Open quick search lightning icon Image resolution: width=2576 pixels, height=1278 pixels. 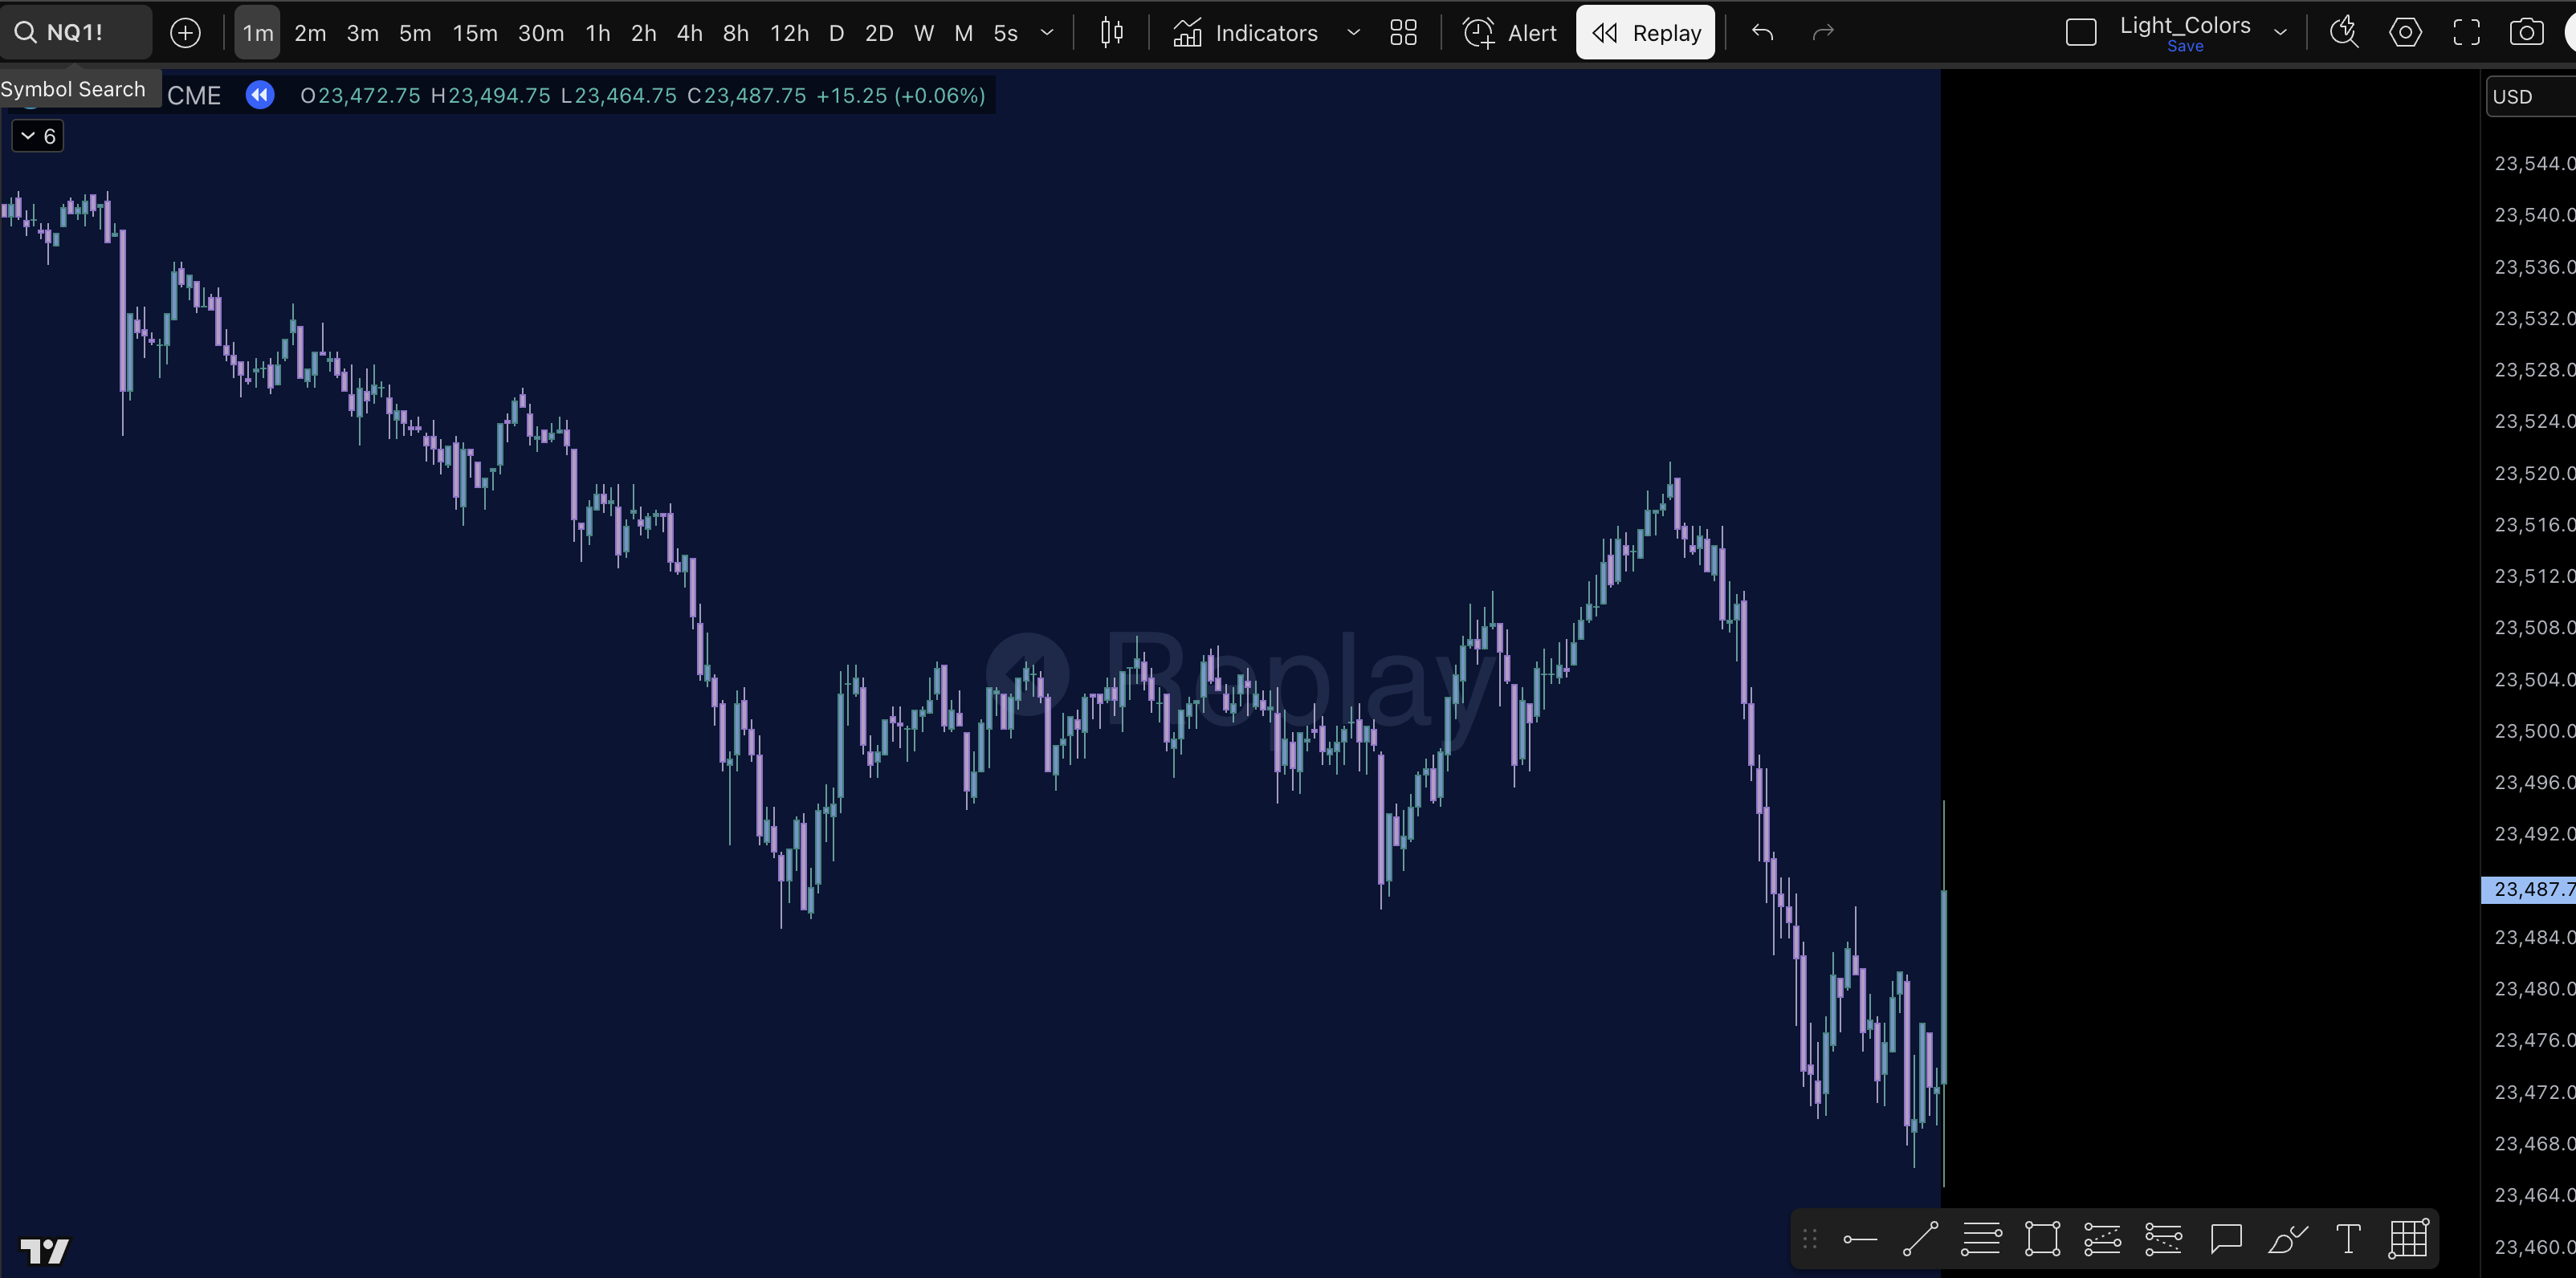point(2344,33)
